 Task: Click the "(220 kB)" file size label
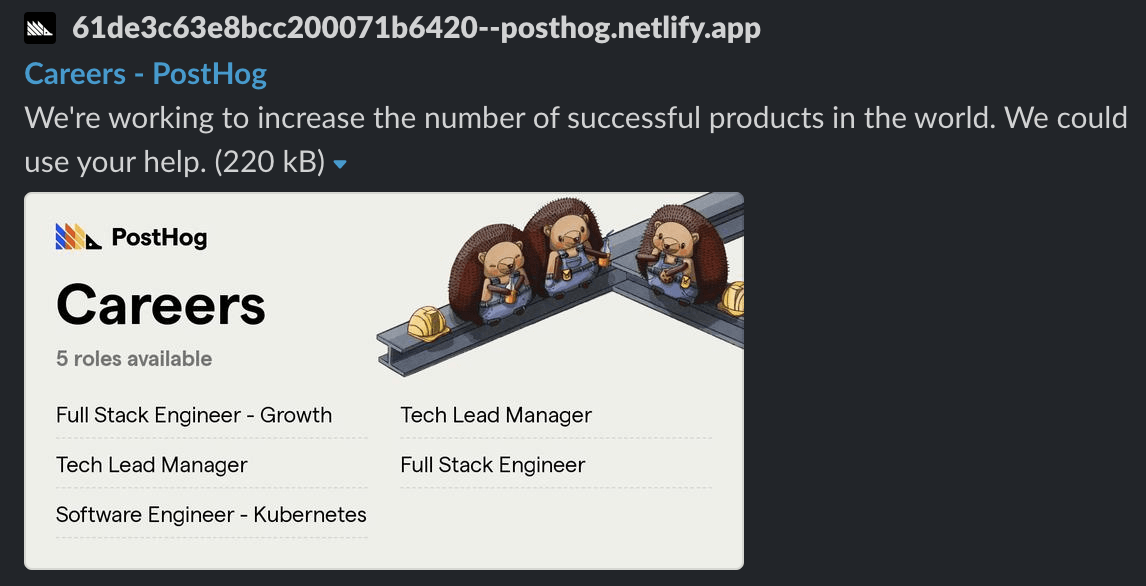tap(270, 162)
